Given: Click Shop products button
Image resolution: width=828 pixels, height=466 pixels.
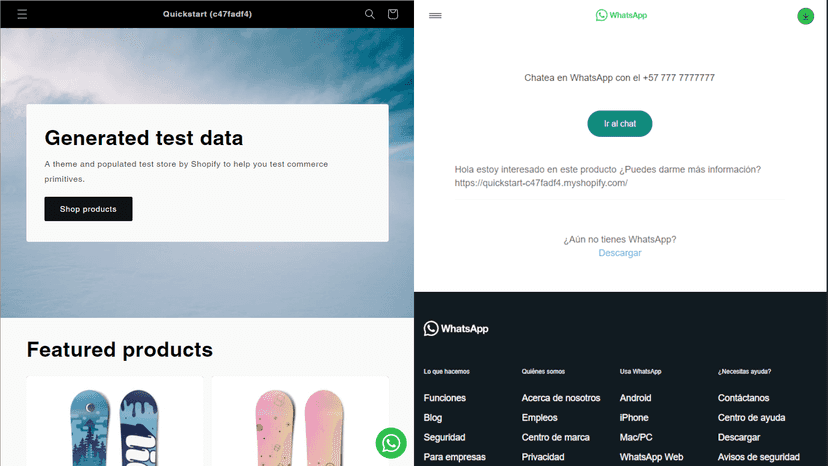Looking at the screenshot, I should tap(88, 209).
